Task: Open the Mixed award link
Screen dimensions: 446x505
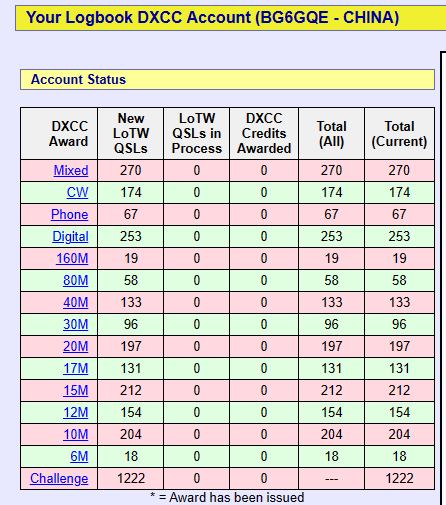Action: pyautogui.click(x=71, y=170)
